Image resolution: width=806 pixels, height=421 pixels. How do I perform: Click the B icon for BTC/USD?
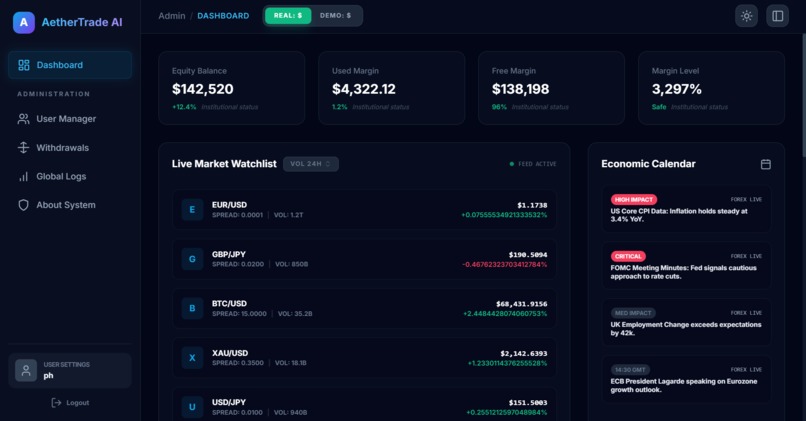click(x=192, y=308)
